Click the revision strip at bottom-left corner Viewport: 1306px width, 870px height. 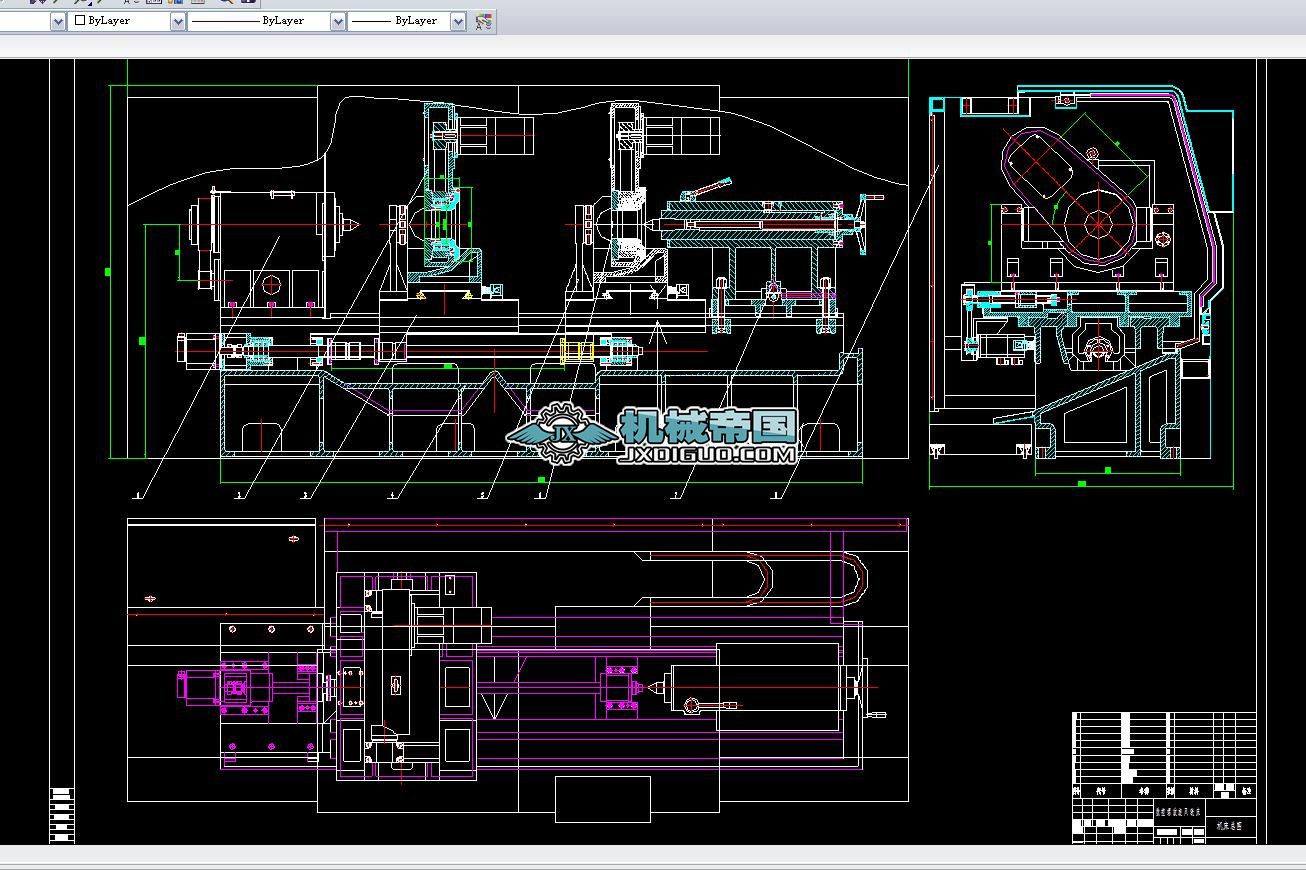[61, 814]
